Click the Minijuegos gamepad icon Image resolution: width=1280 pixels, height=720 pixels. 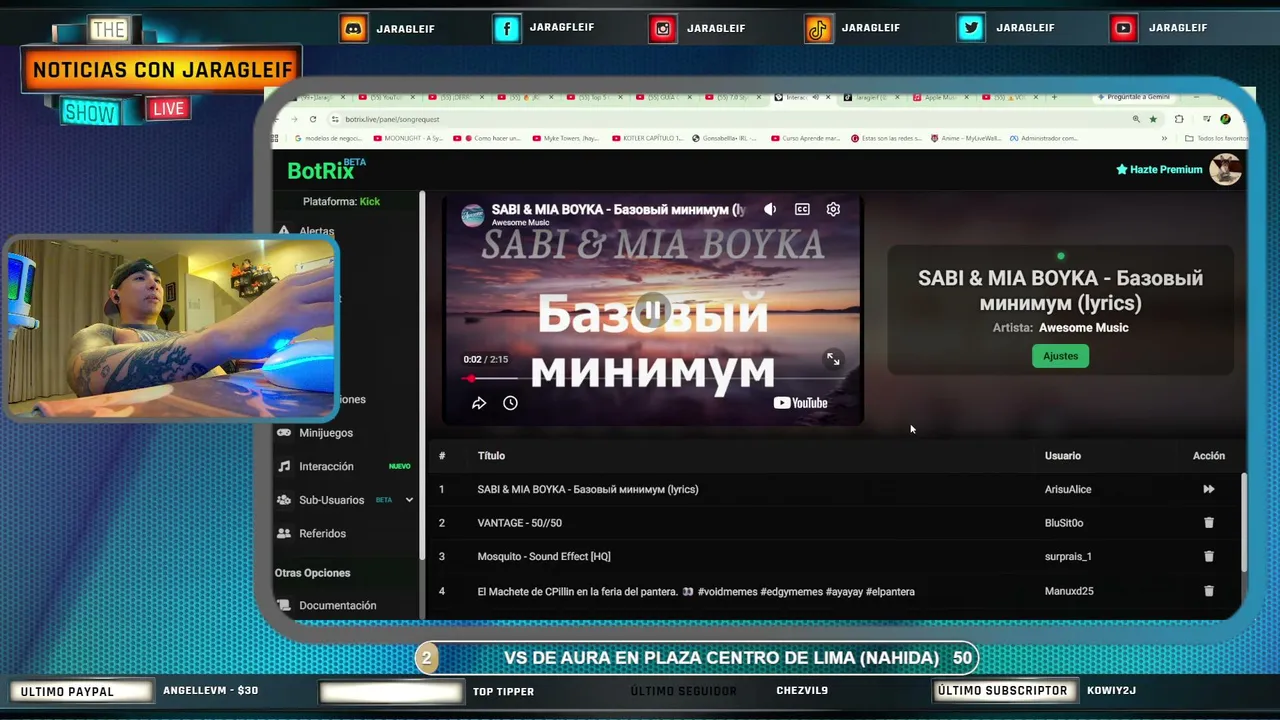pos(284,433)
